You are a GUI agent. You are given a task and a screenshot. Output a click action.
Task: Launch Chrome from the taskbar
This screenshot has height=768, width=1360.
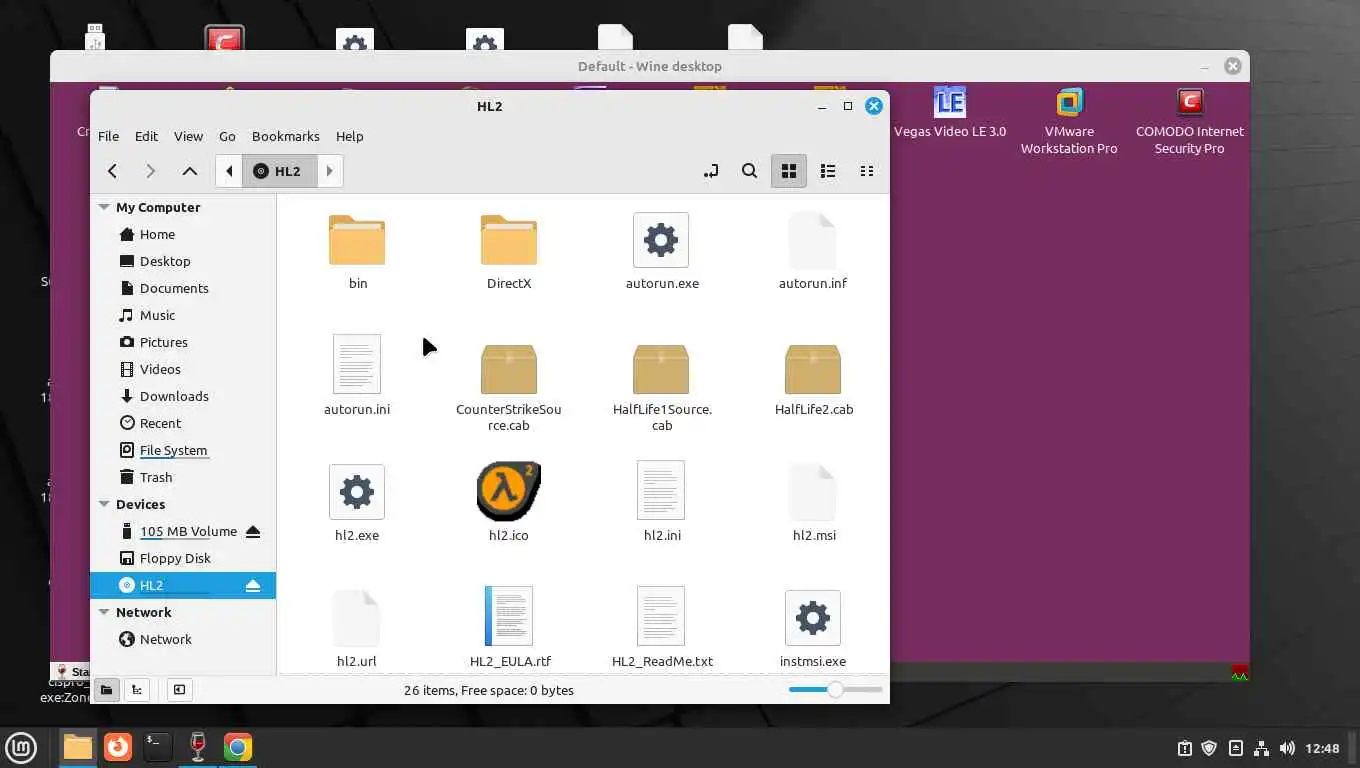tap(238, 747)
